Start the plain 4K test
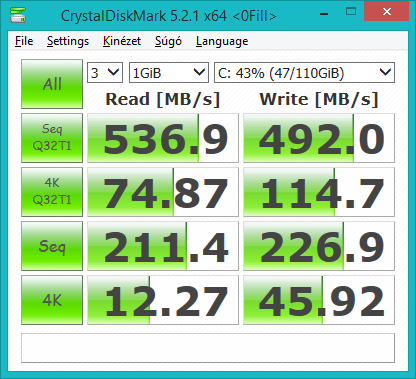416x379 pixels. tap(52, 300)
